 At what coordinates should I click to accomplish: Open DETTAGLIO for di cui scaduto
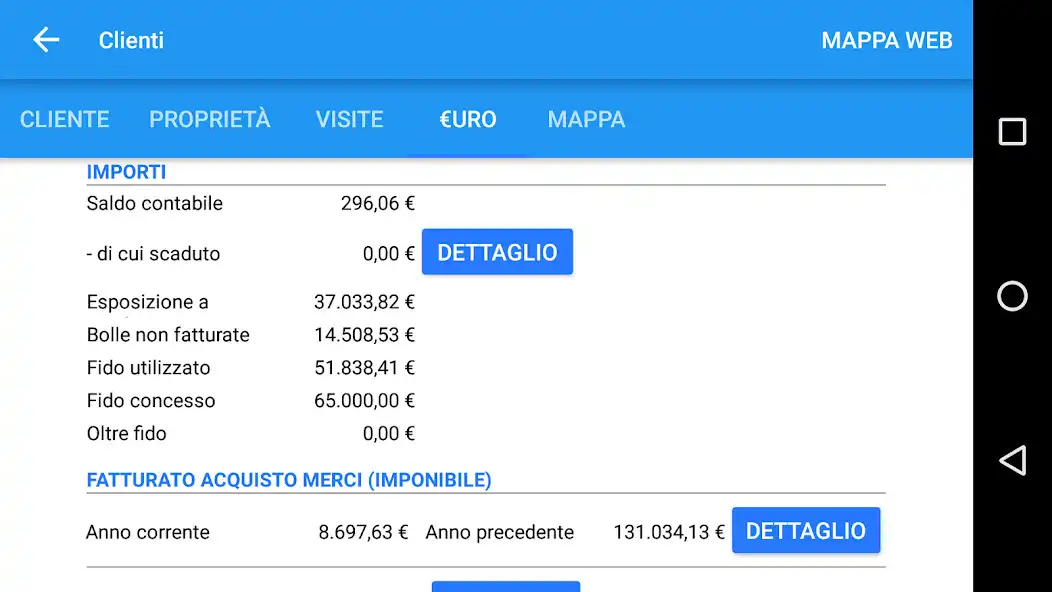(497, 252)
